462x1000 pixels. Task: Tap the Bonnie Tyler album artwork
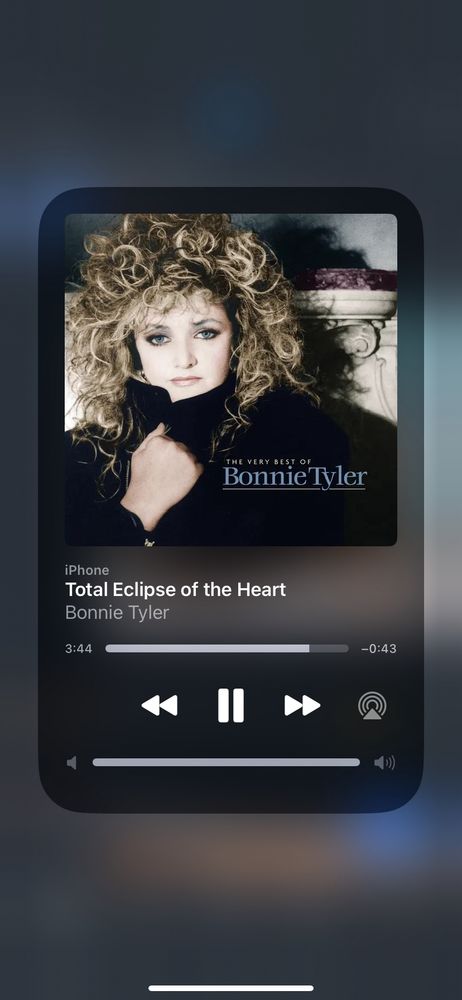[x=231, y=379]
